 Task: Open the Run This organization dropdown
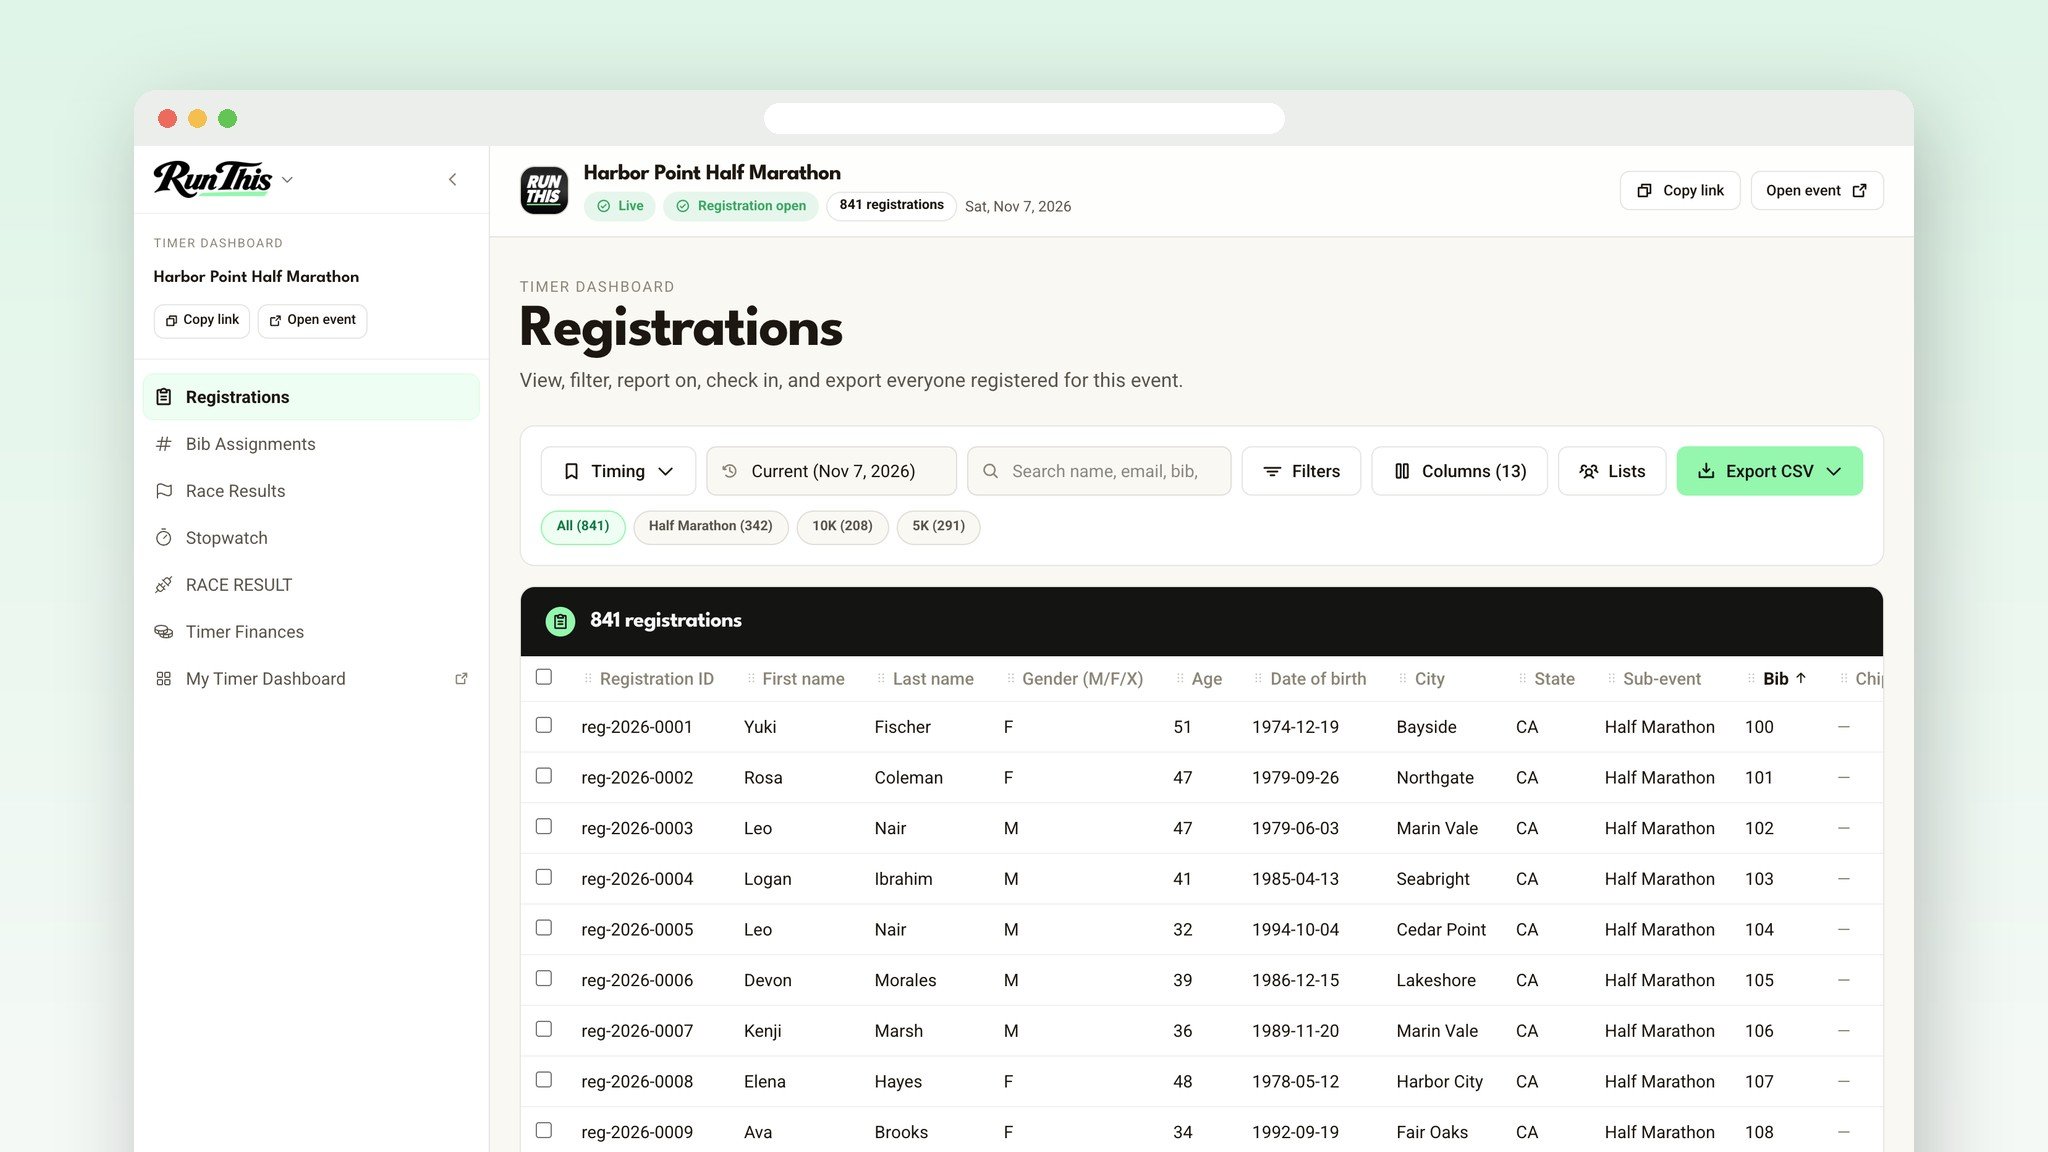click(x=224, y=179)
